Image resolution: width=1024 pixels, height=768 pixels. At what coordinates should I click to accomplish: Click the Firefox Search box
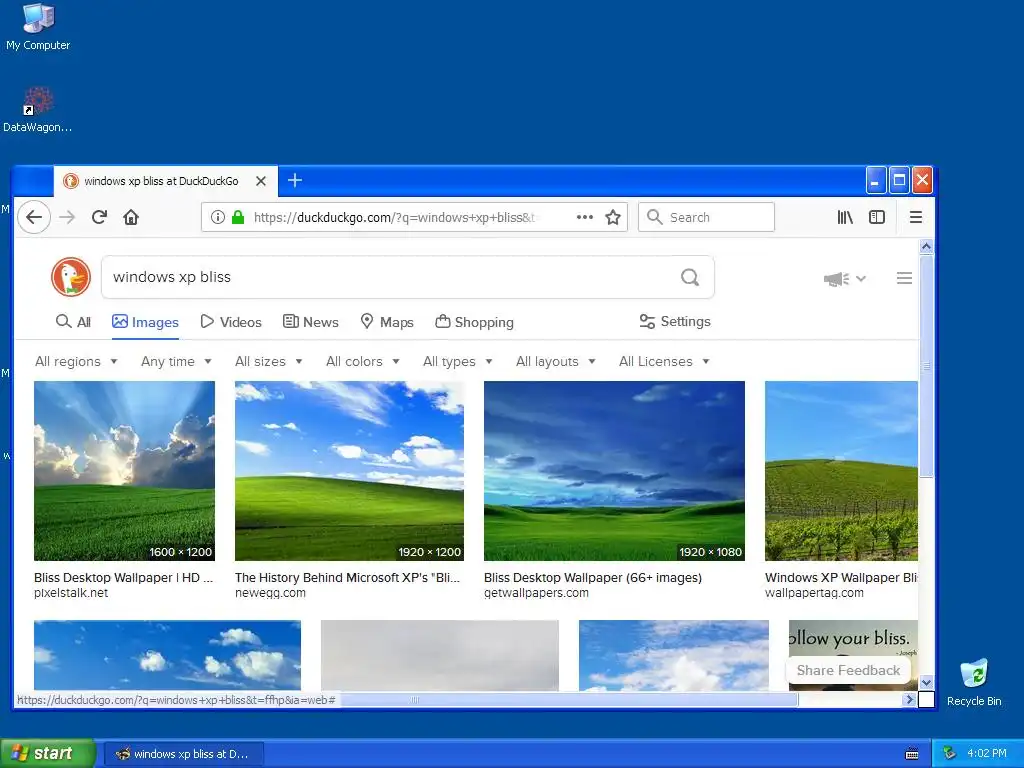pos(706,217)
